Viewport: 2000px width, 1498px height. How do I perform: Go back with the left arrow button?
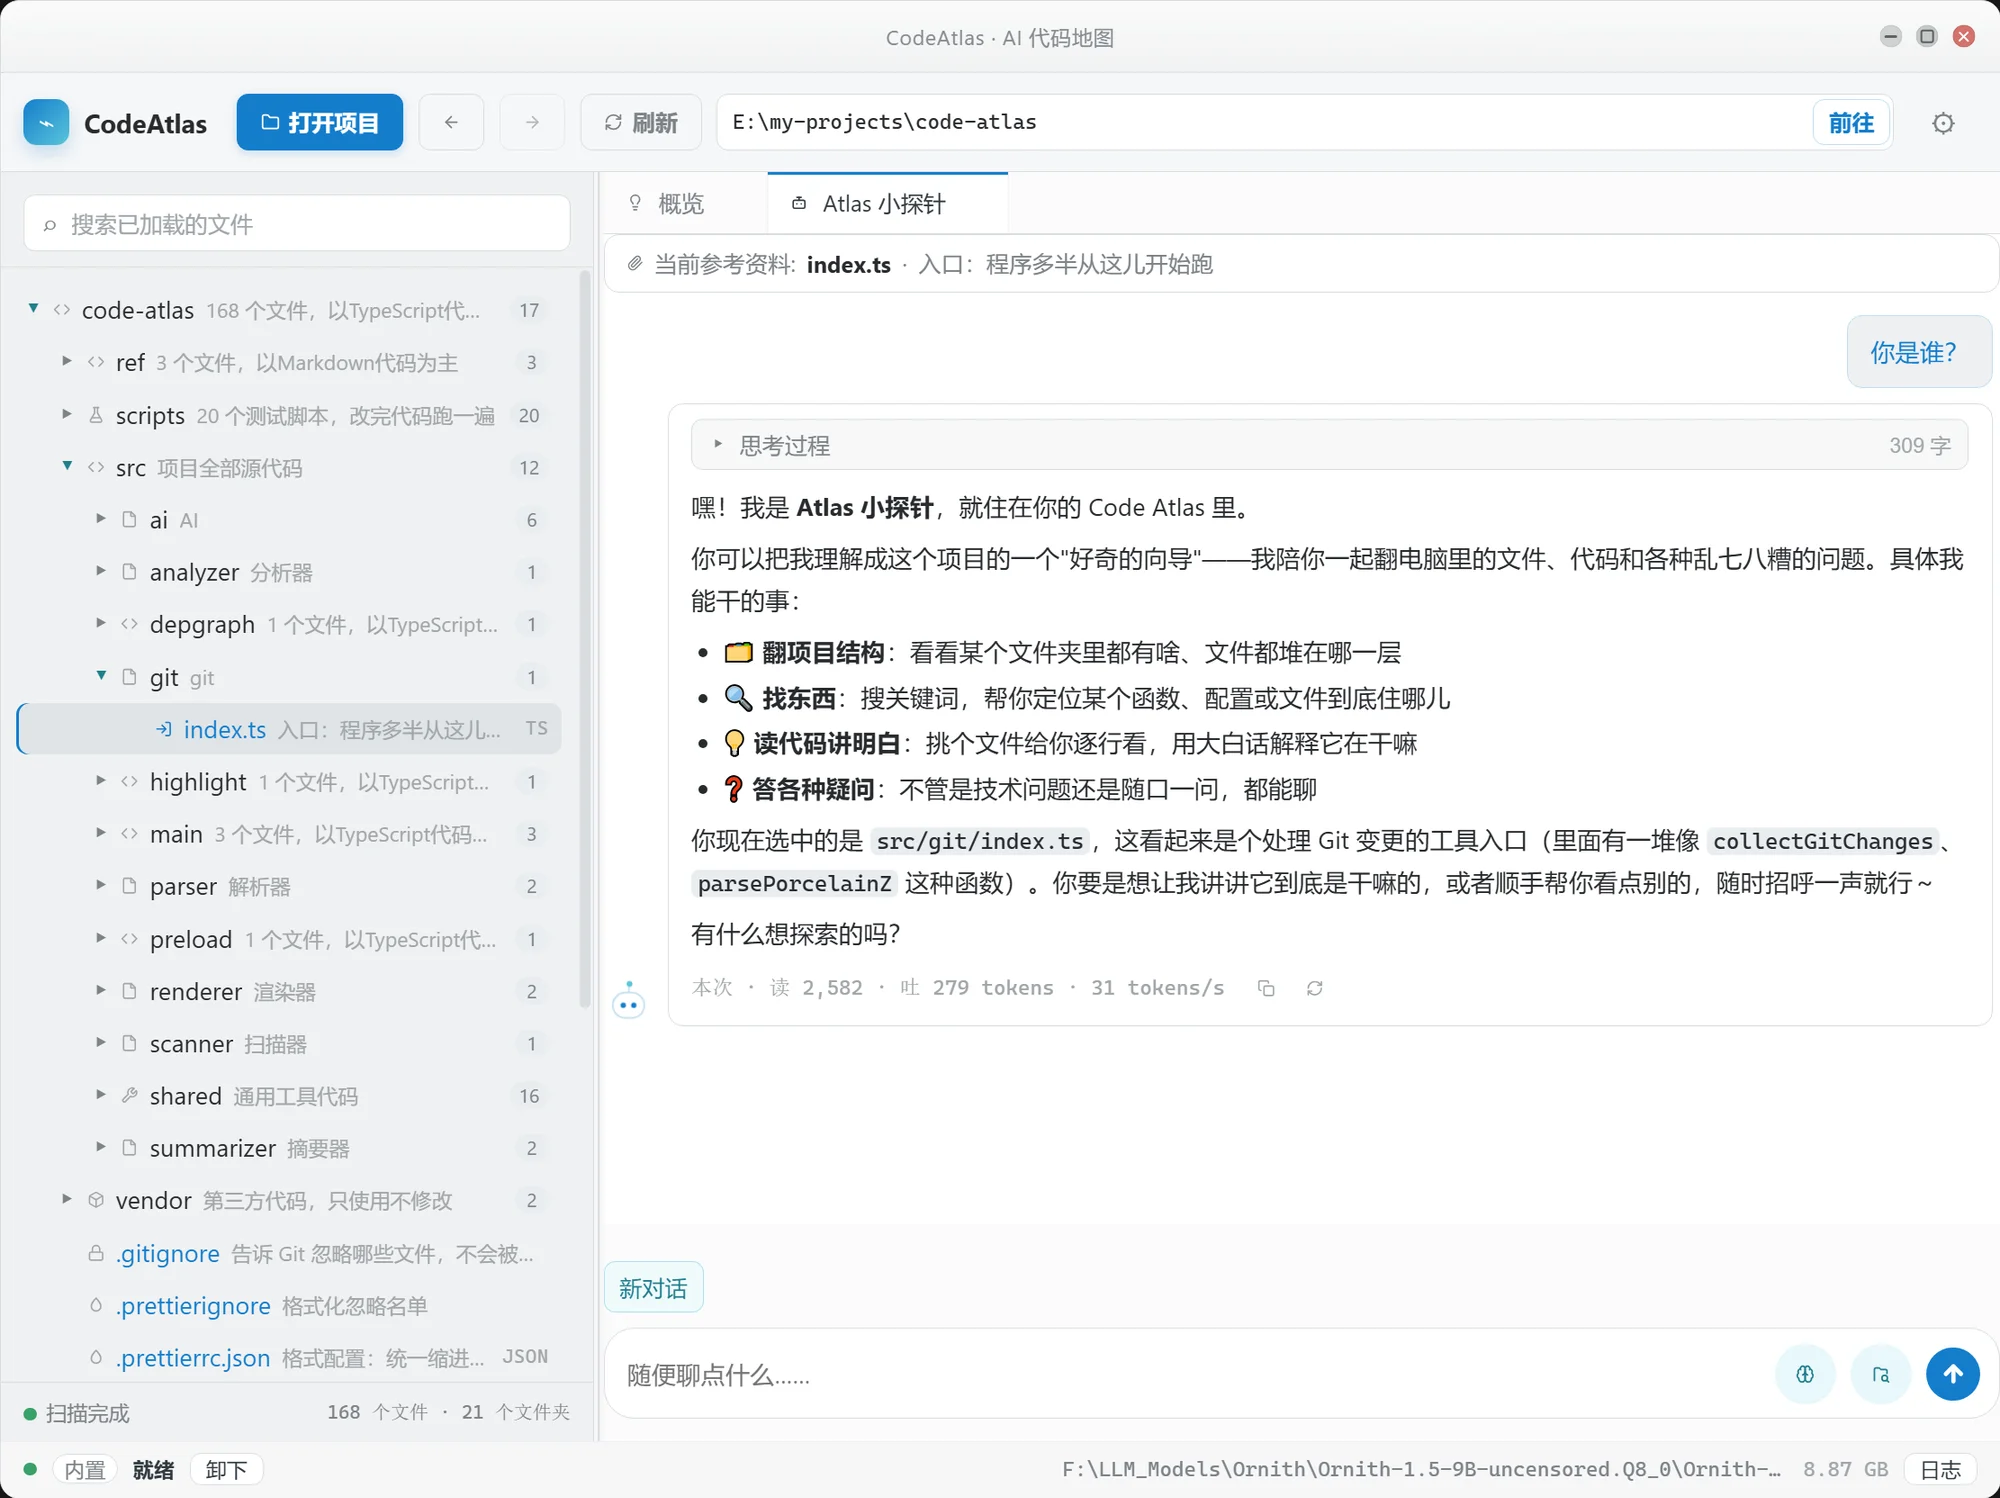[x=451, y=122]
